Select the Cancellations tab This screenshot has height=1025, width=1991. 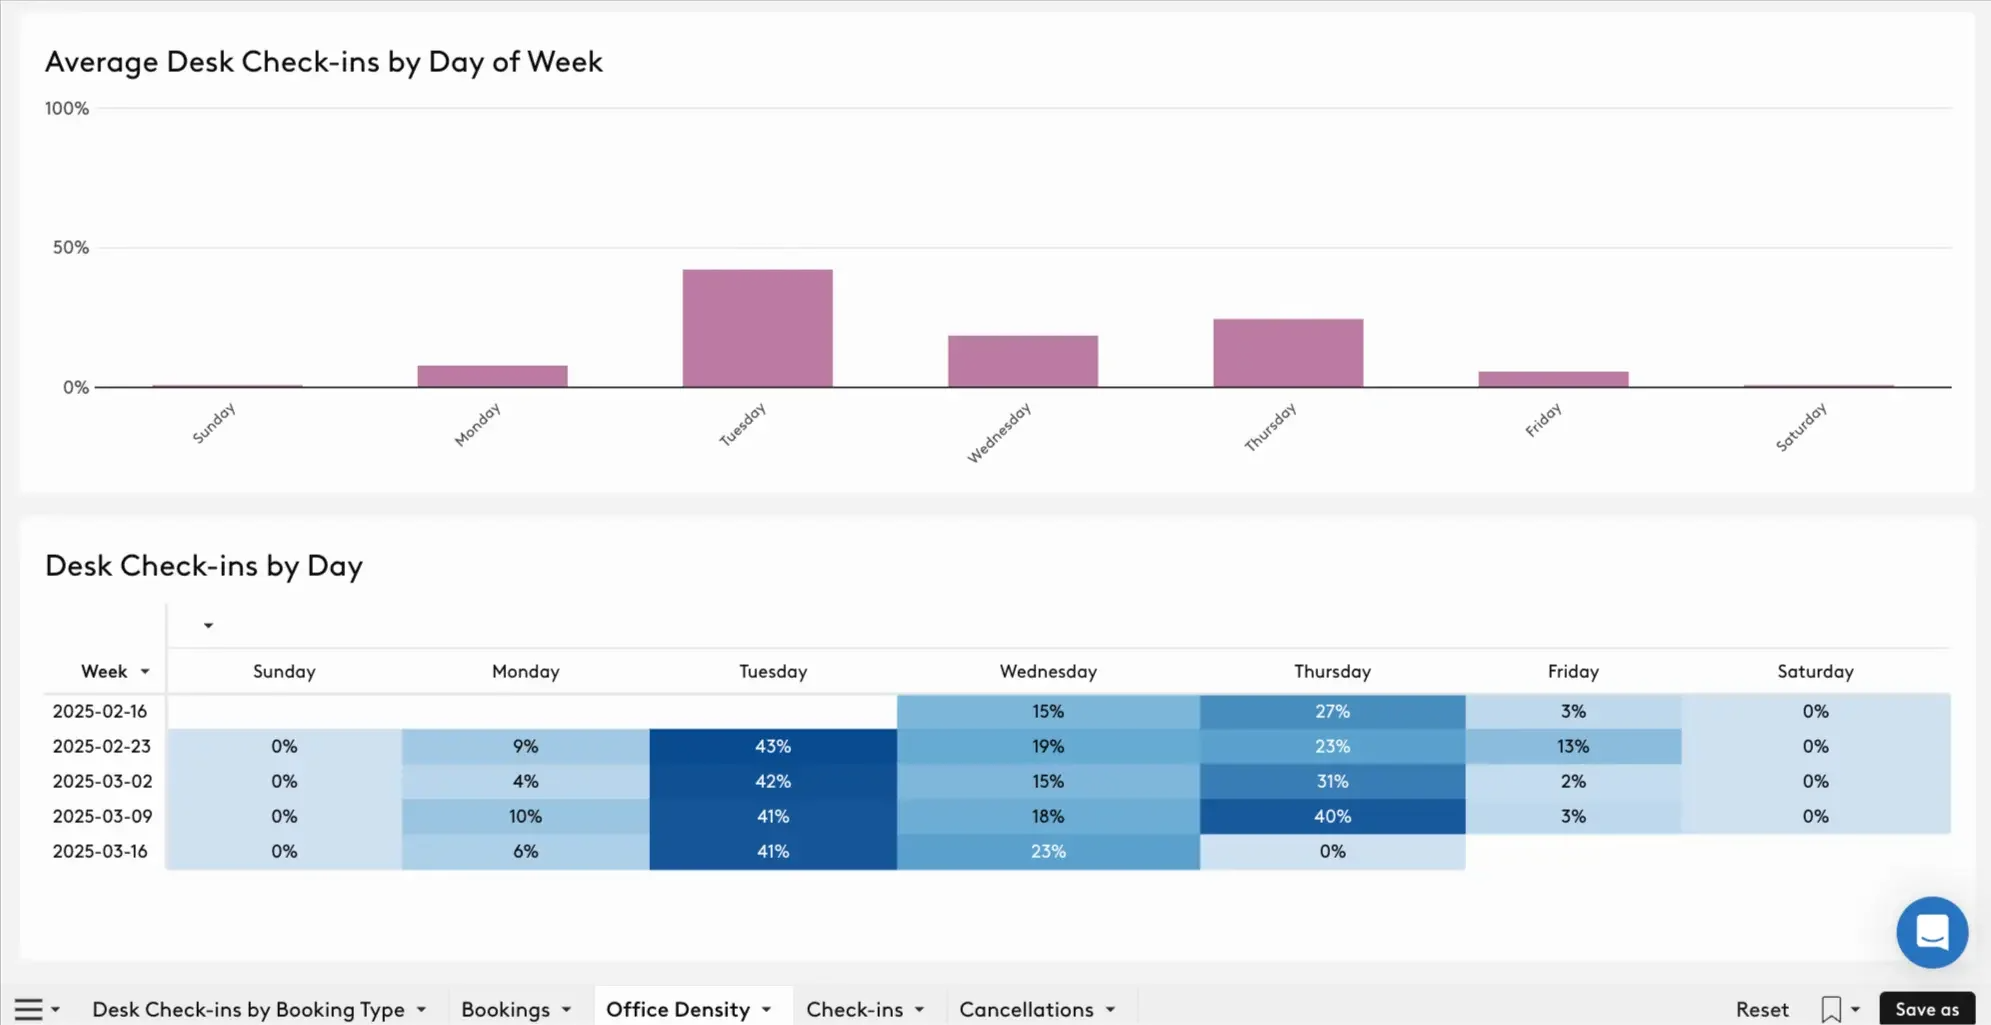coord(1026,1010)
